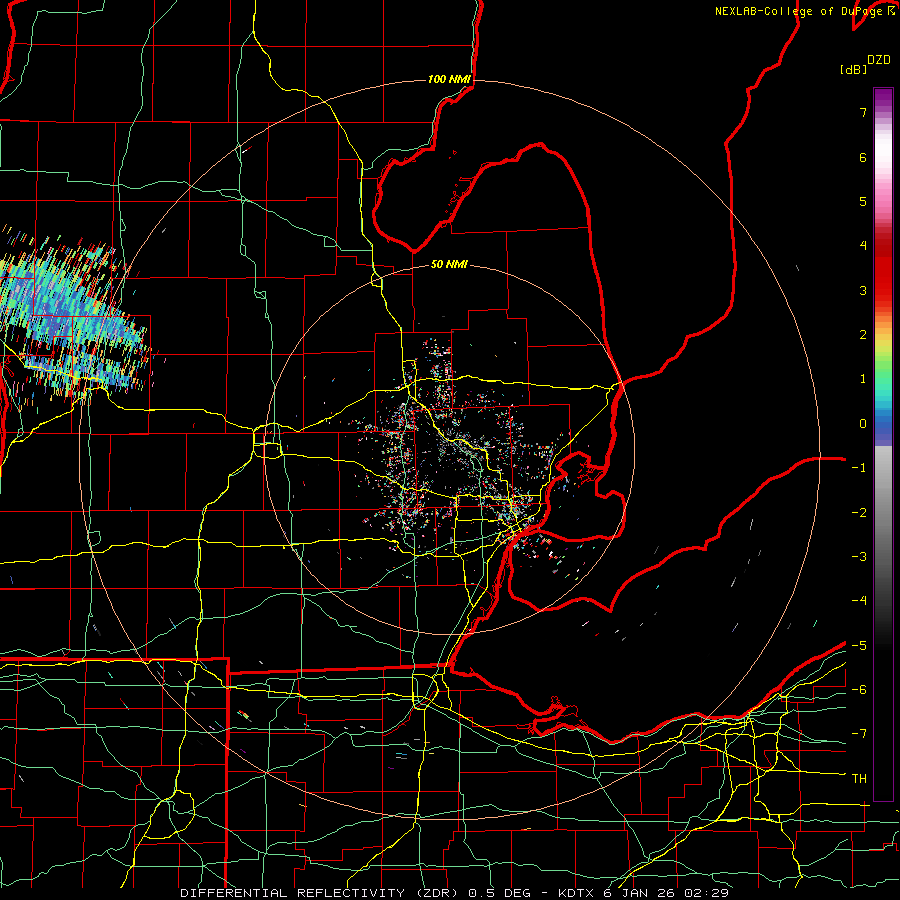The width and height of the screenshot is (900, 900).
Task: Click the 1 dB scale value
Action: [863, 379]
